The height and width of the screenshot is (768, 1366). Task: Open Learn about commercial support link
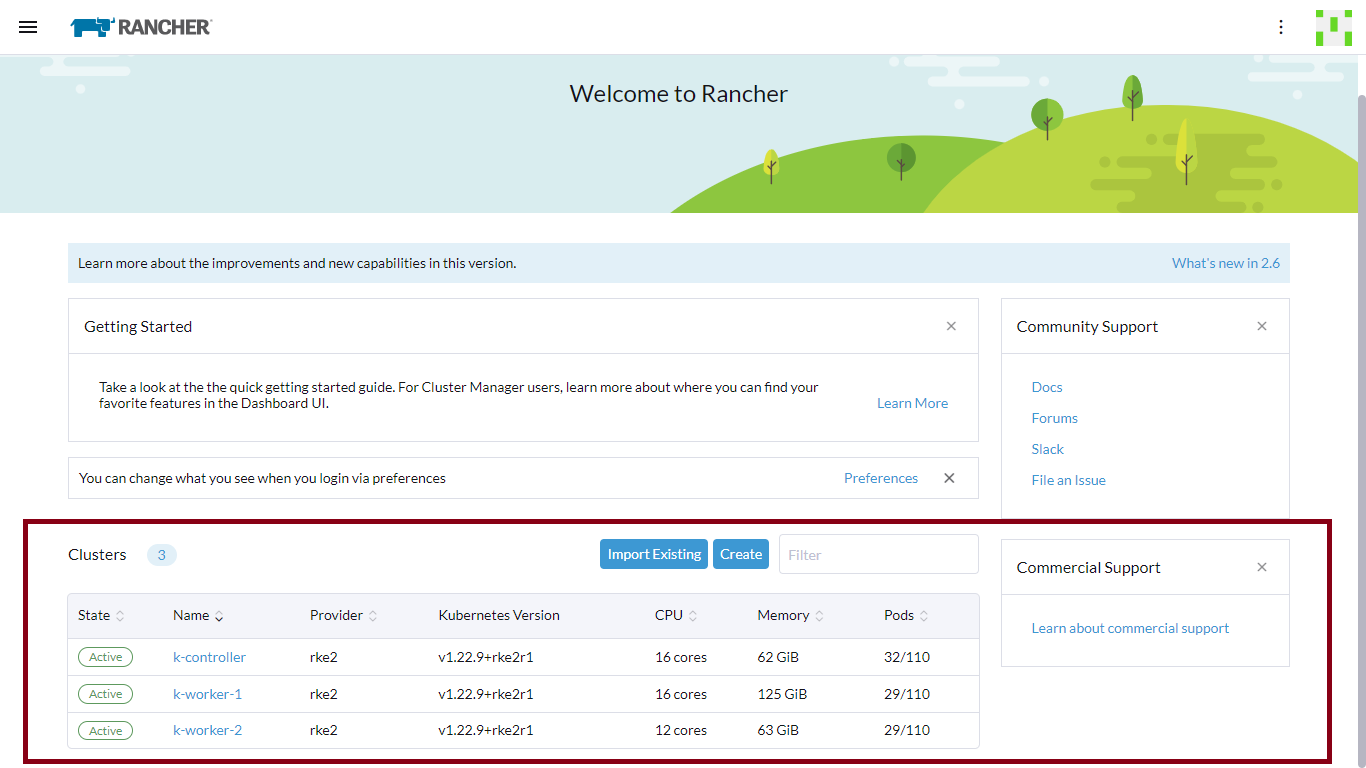click(1131, 628)
